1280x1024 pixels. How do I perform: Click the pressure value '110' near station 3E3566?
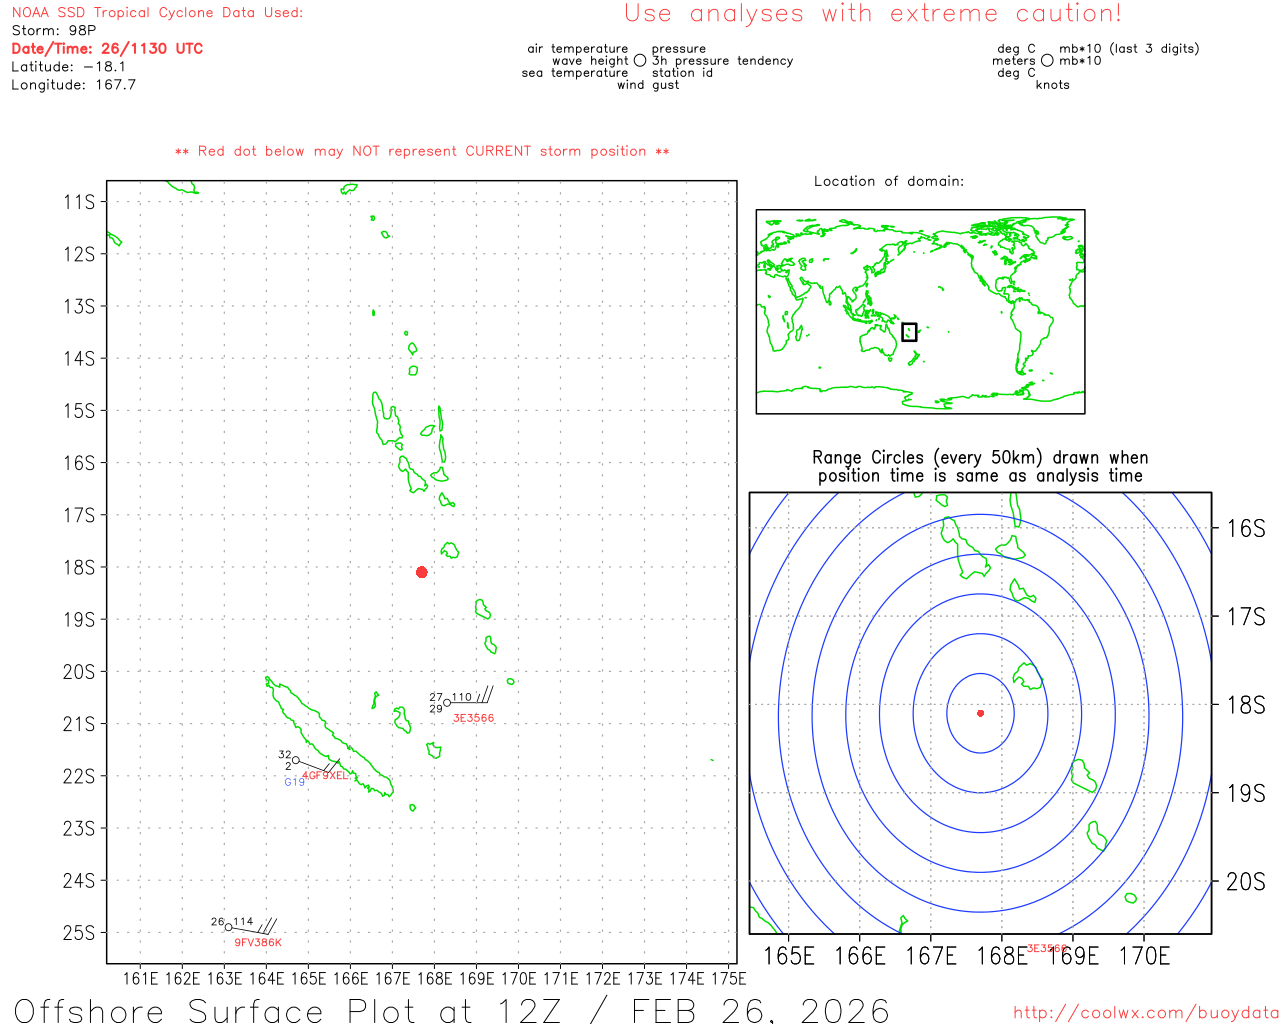click(461, 697)
